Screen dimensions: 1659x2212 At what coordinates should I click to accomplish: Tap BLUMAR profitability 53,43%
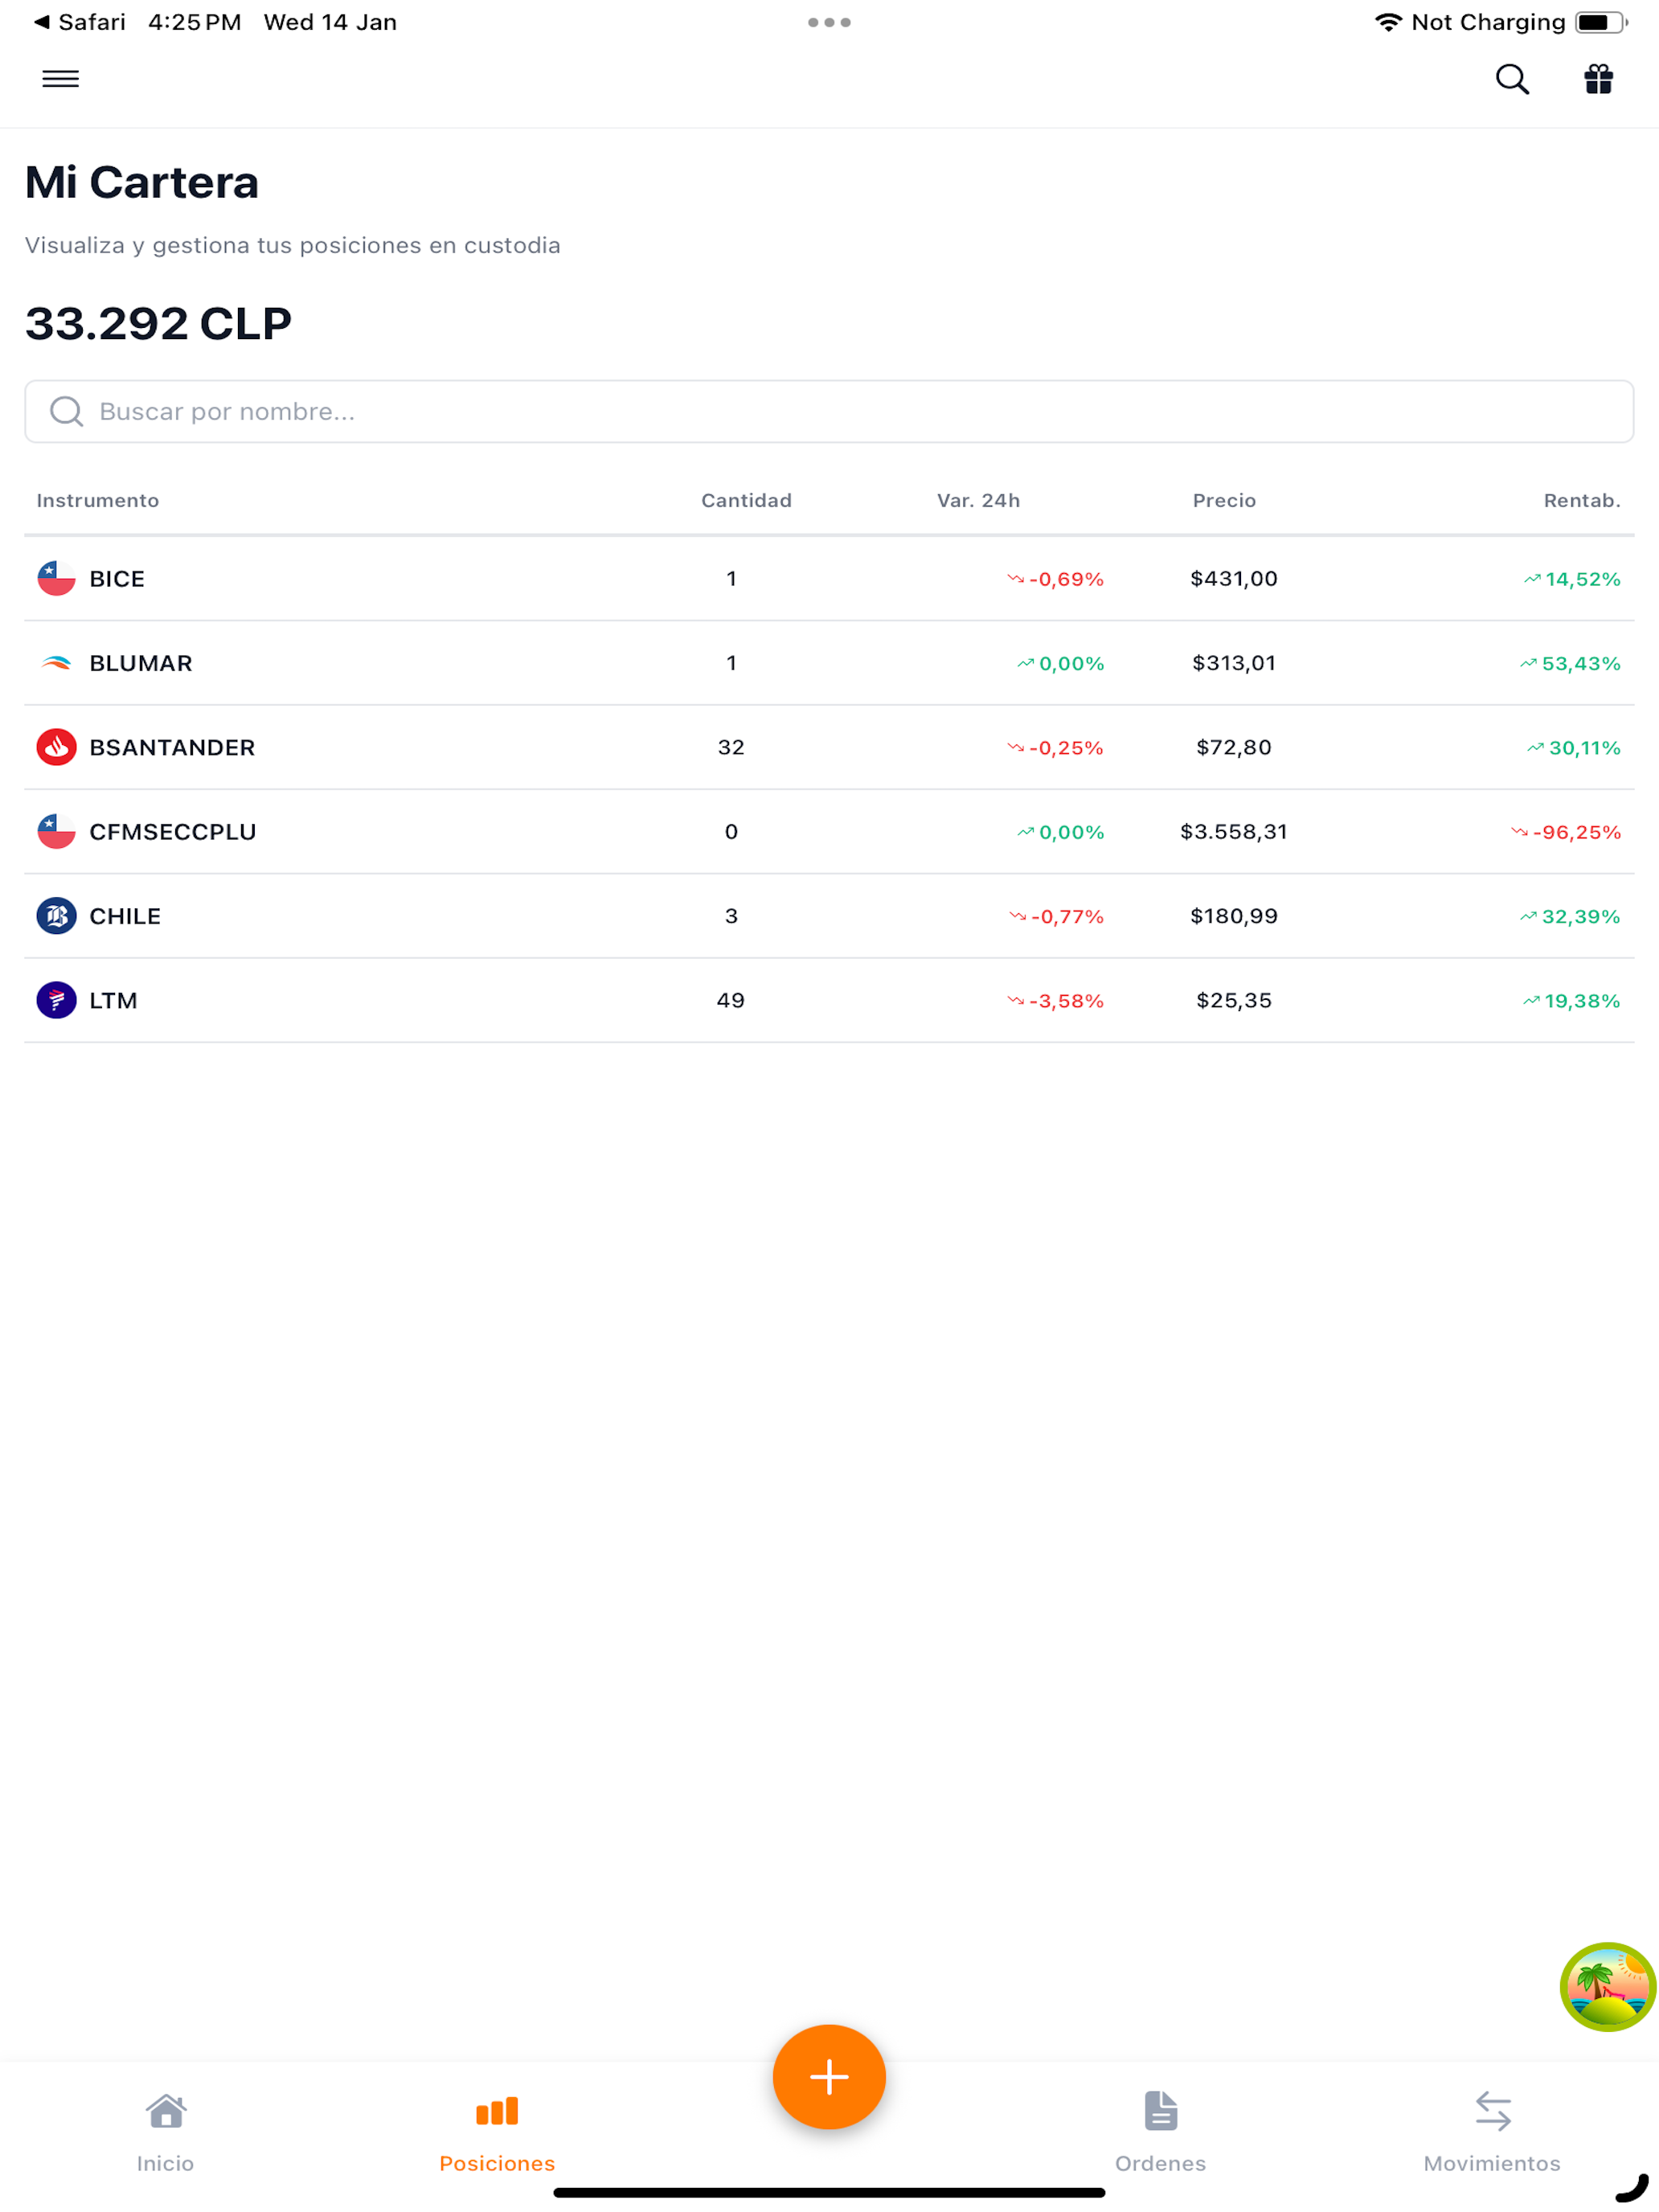[x=1570, y=664]
